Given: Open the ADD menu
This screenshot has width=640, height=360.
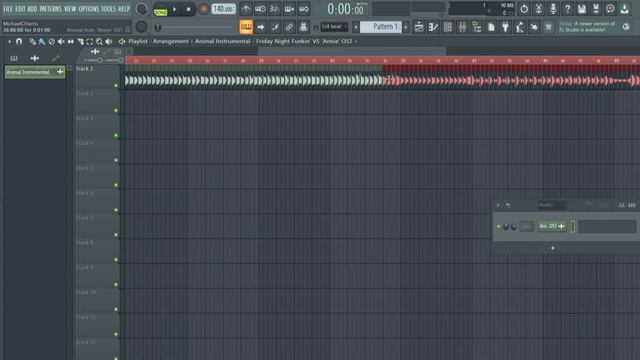Looking at the screenshot, I should [32, 9].
